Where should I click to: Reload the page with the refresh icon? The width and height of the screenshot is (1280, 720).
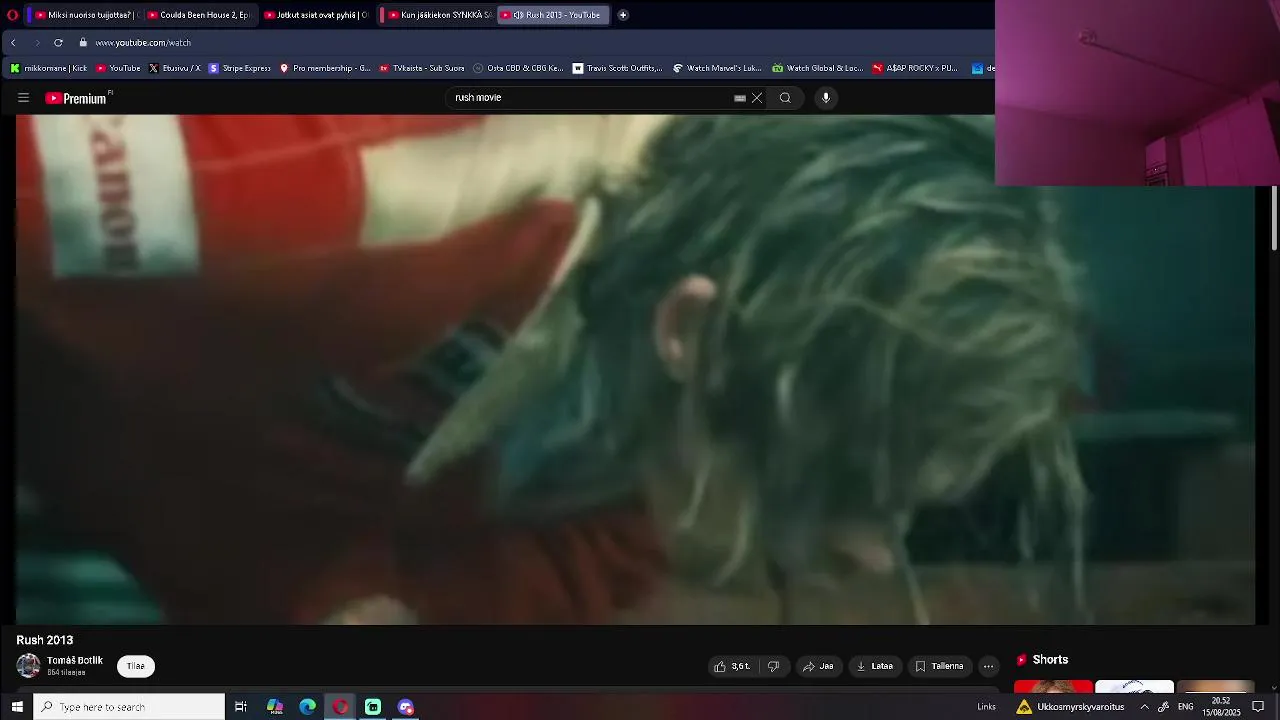(58, 43)
